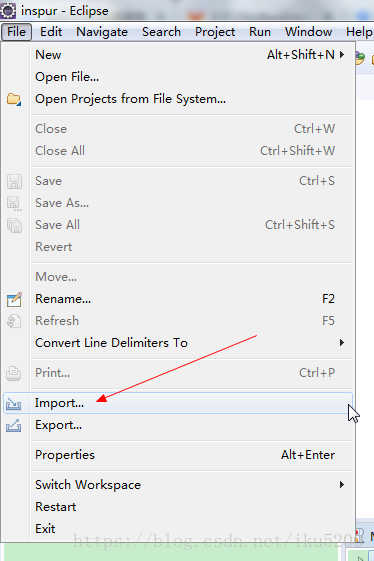374x561 pixels.
Task: Expand the New submenu arrow
Action: [x=342, y=55]
